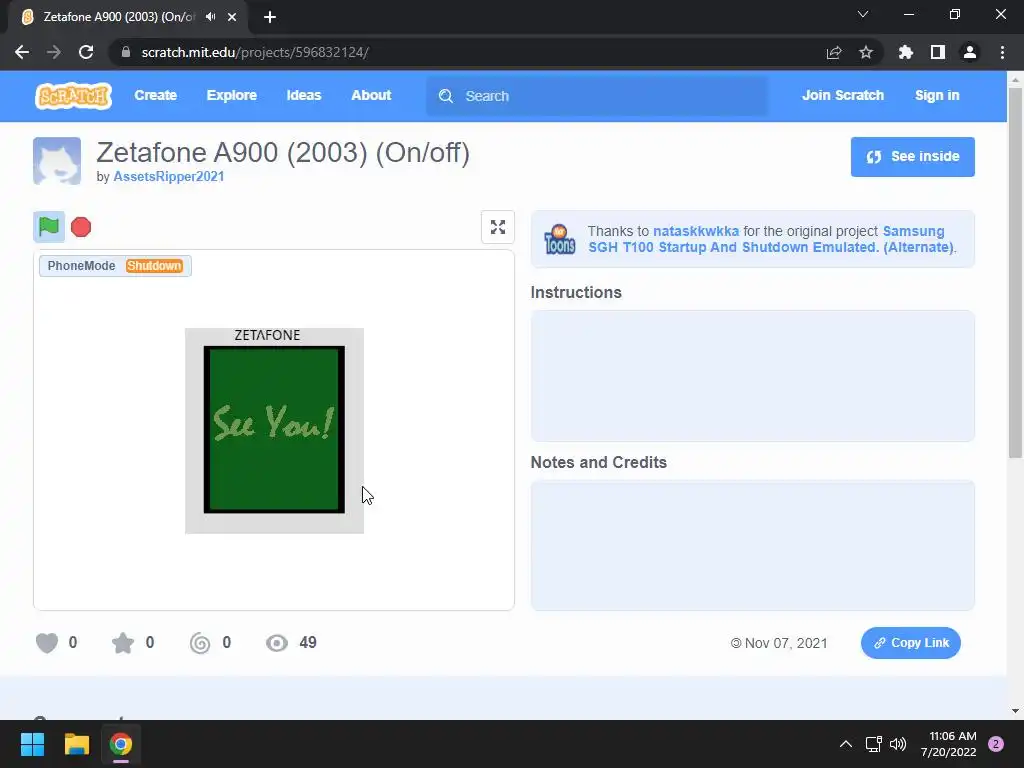Viewport: 1024px width, 768px height.
Task: Click the Scratch logo
Action: coord(73,96)
